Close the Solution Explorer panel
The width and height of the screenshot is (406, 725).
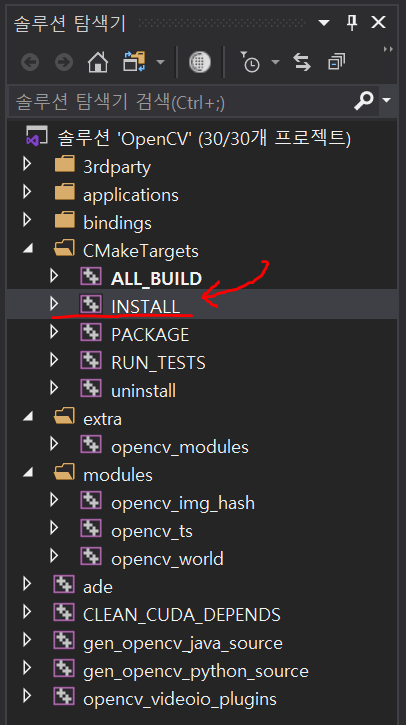point(379,22)
